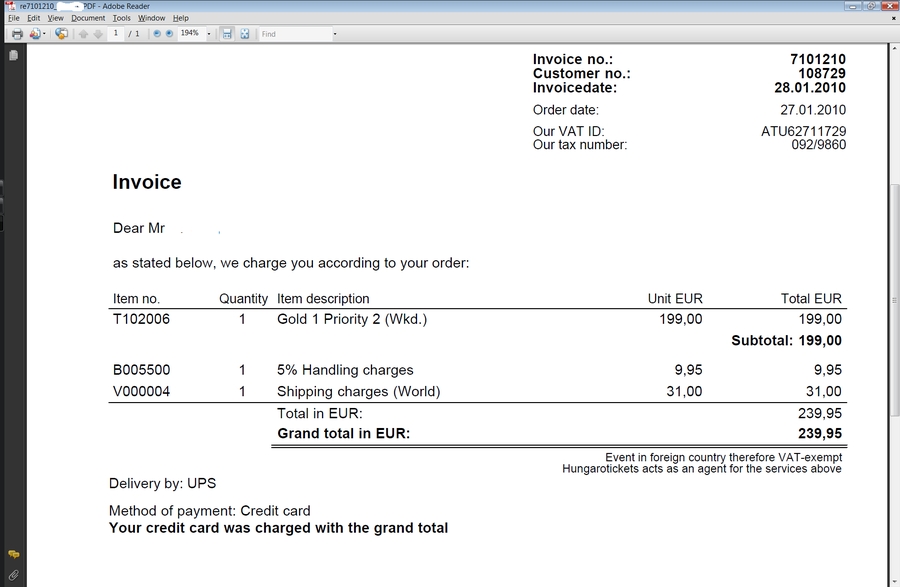Click the Collaborate icon in the toolbar
Image resolution: width=900 pixels, height=587 pixels.
(61, 34)
